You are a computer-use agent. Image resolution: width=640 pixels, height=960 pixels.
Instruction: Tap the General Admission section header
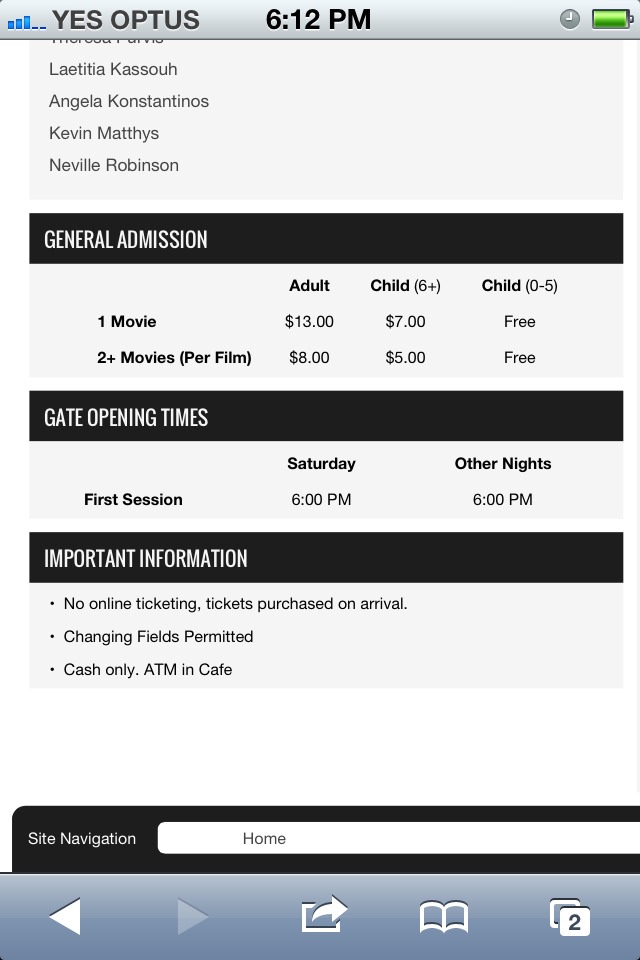(326, 239)
